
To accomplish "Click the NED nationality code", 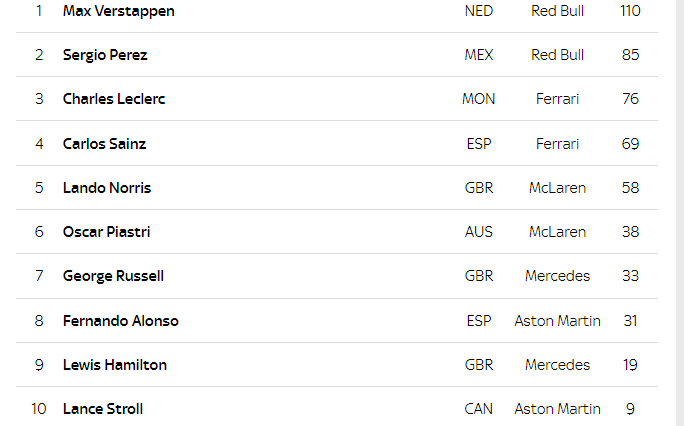I will pyautogui.click(x=479, y=11).
